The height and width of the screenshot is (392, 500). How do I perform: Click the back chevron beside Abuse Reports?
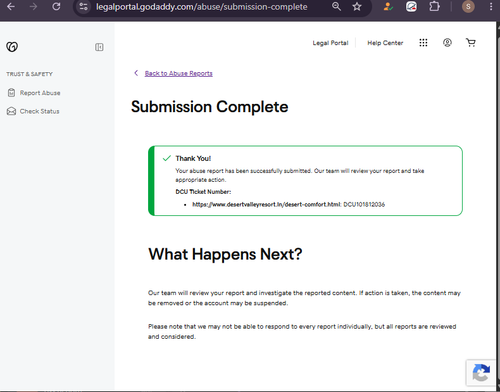tap(136, 73)
